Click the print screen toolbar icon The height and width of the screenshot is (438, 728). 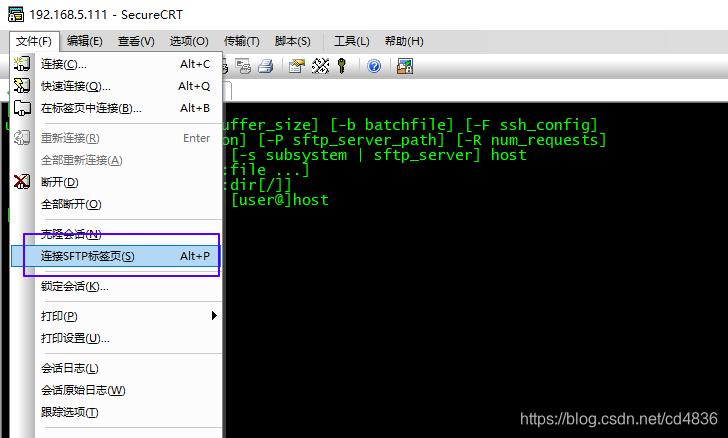(x=243, y=66)
